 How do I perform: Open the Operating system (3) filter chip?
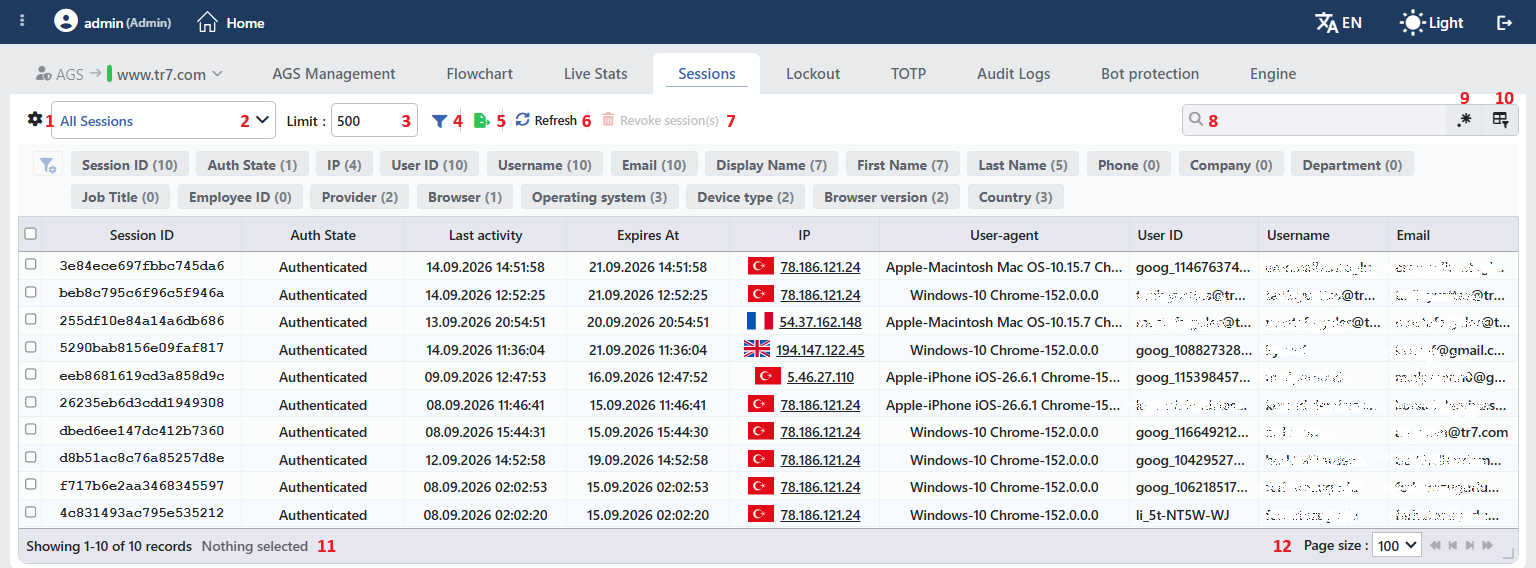pos(599,197)
